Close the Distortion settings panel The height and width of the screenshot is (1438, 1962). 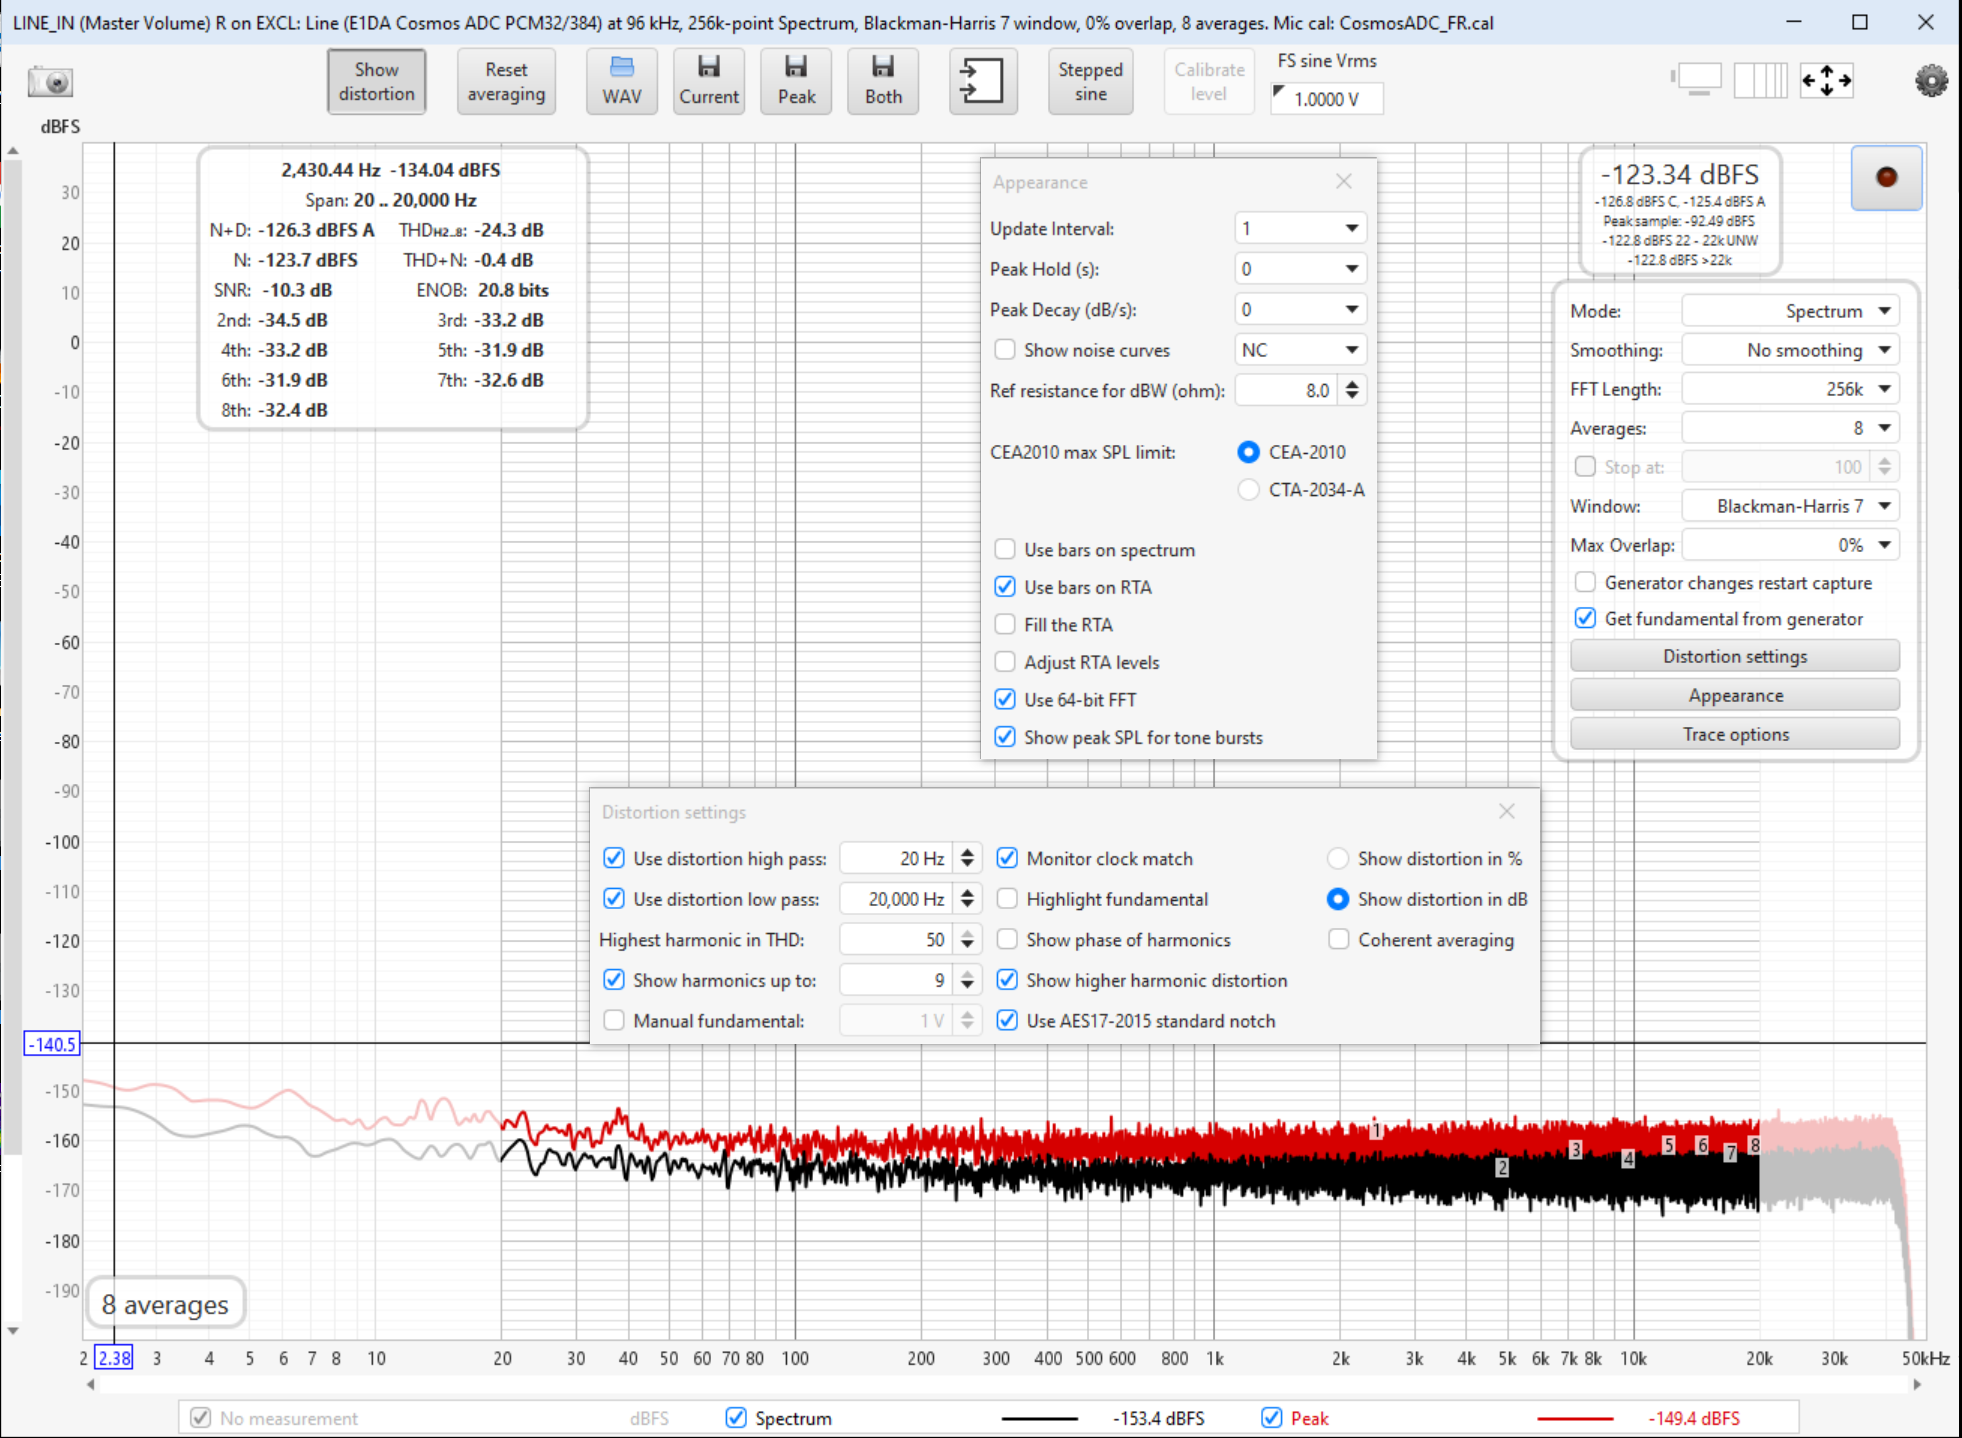1507,812
